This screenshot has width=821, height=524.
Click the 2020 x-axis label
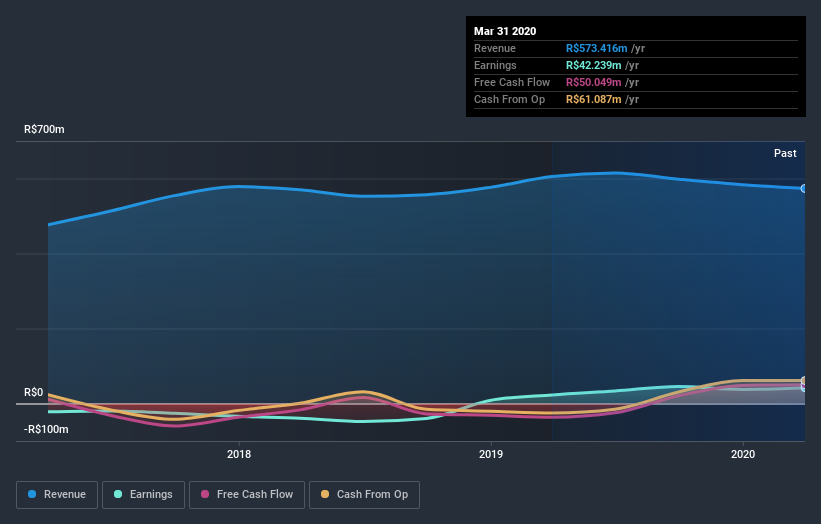(742, 454)
